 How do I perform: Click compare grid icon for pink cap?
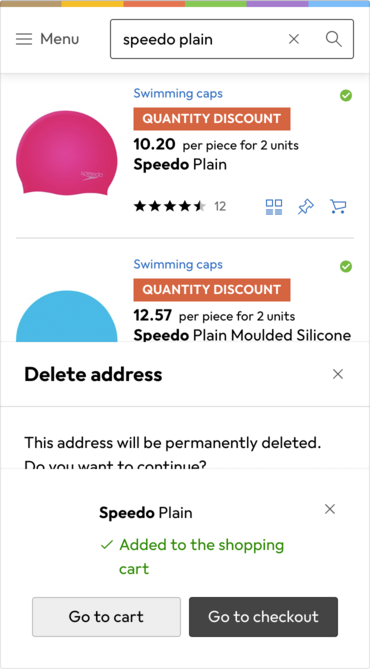point(274,207)
